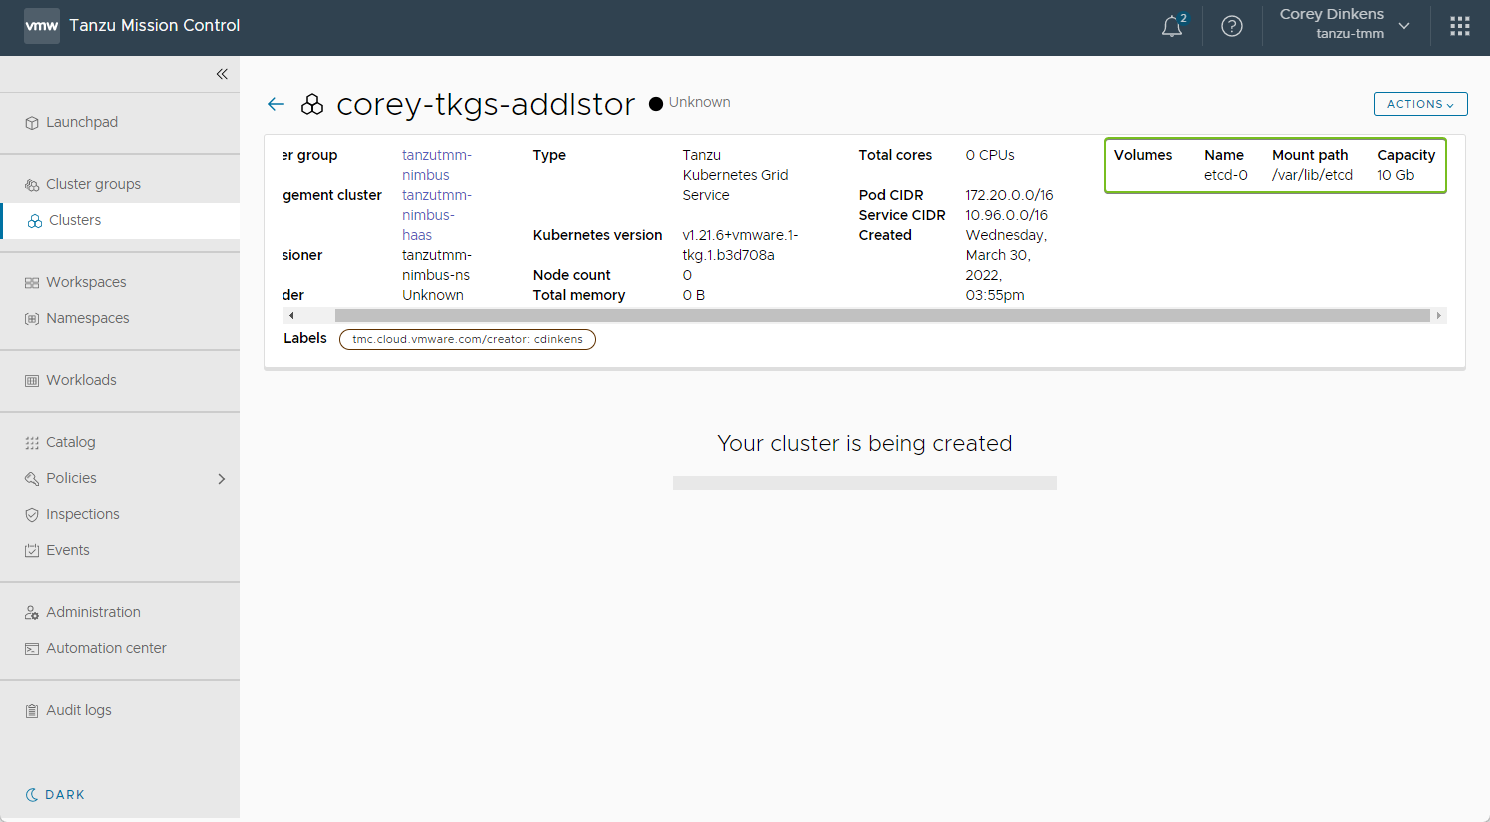Click the Inspections shield icon
Viewport: 1490px width, 822px height.
click(x=32, y=515)
